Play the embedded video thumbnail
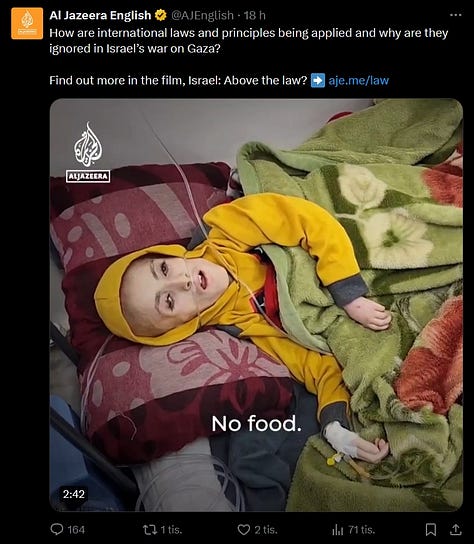The width and height of the screenshot is (474, 544). tap(256, 305)
